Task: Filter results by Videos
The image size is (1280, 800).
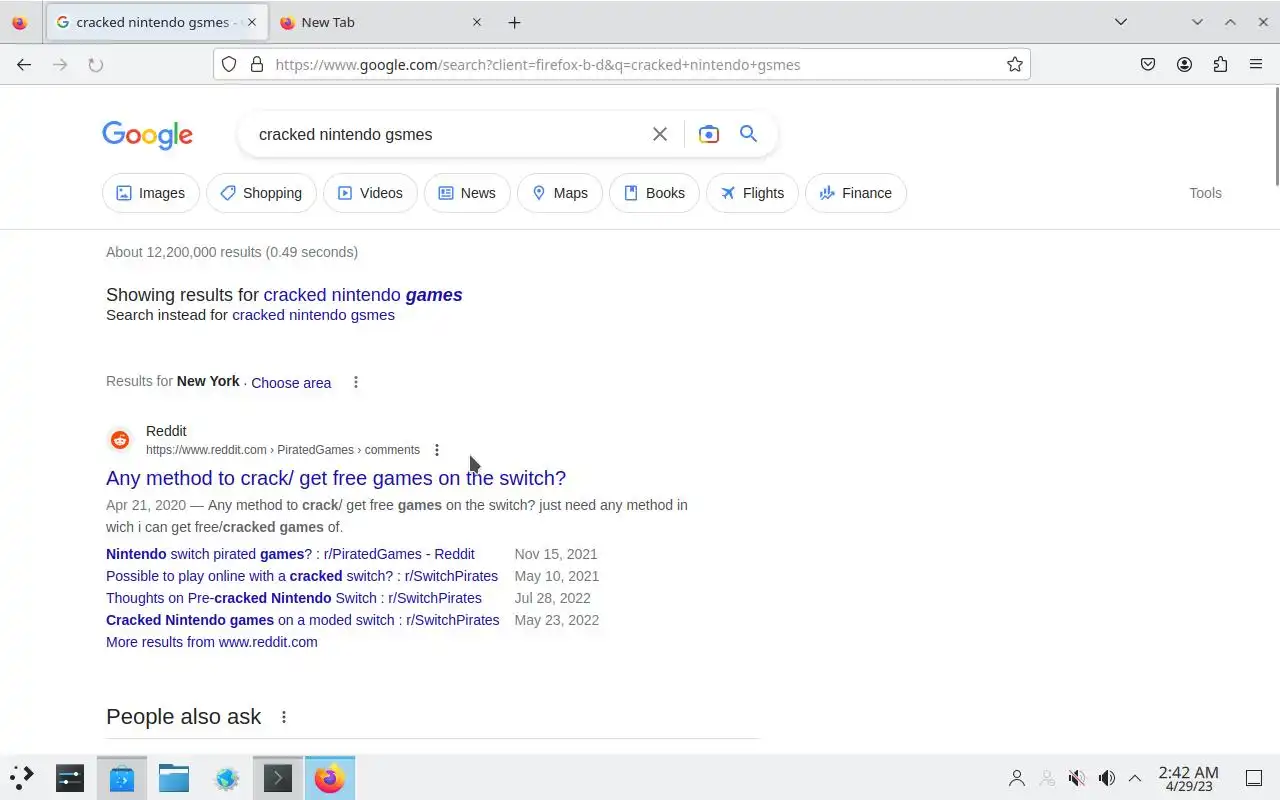Action: pyautogui.click(x=370, y=193)
